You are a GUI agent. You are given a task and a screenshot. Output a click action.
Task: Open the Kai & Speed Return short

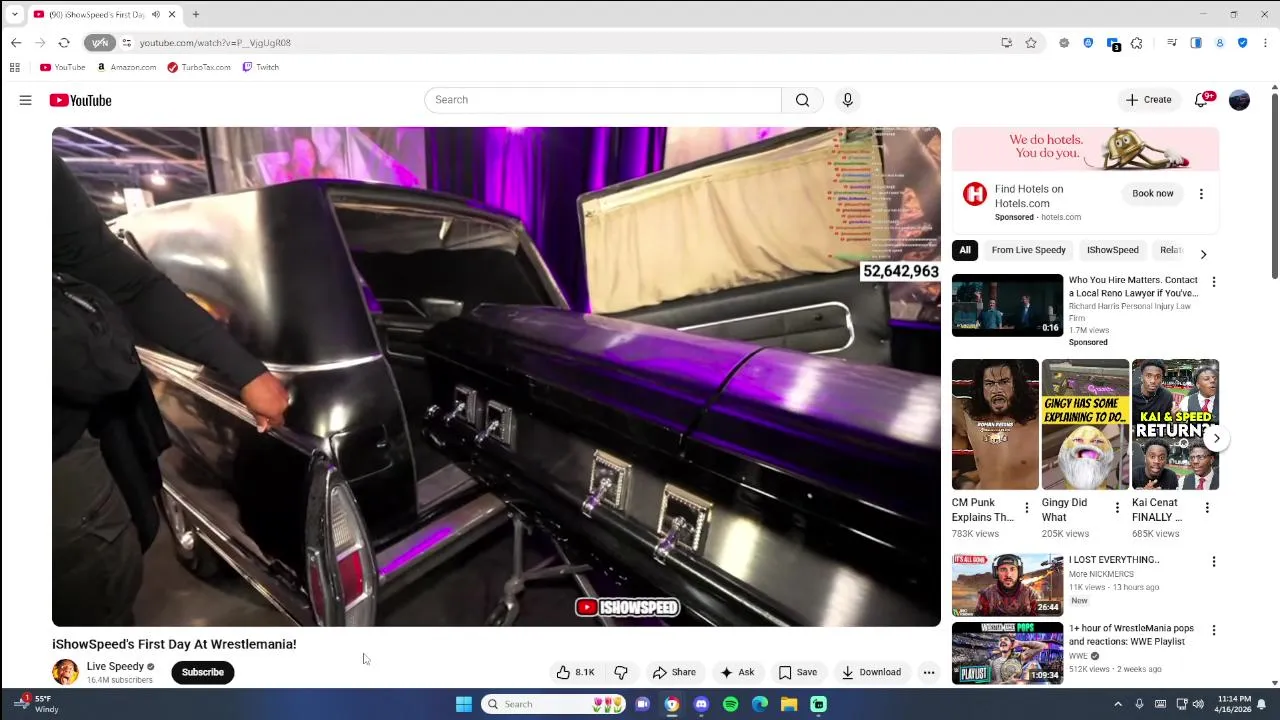point(1175,425)
